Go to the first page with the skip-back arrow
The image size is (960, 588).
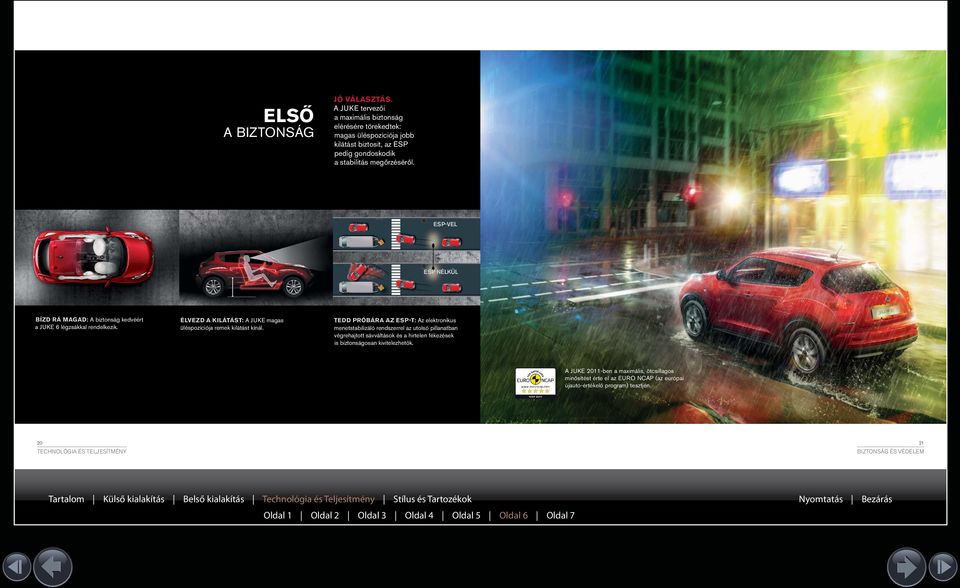[x=16, y=567]
